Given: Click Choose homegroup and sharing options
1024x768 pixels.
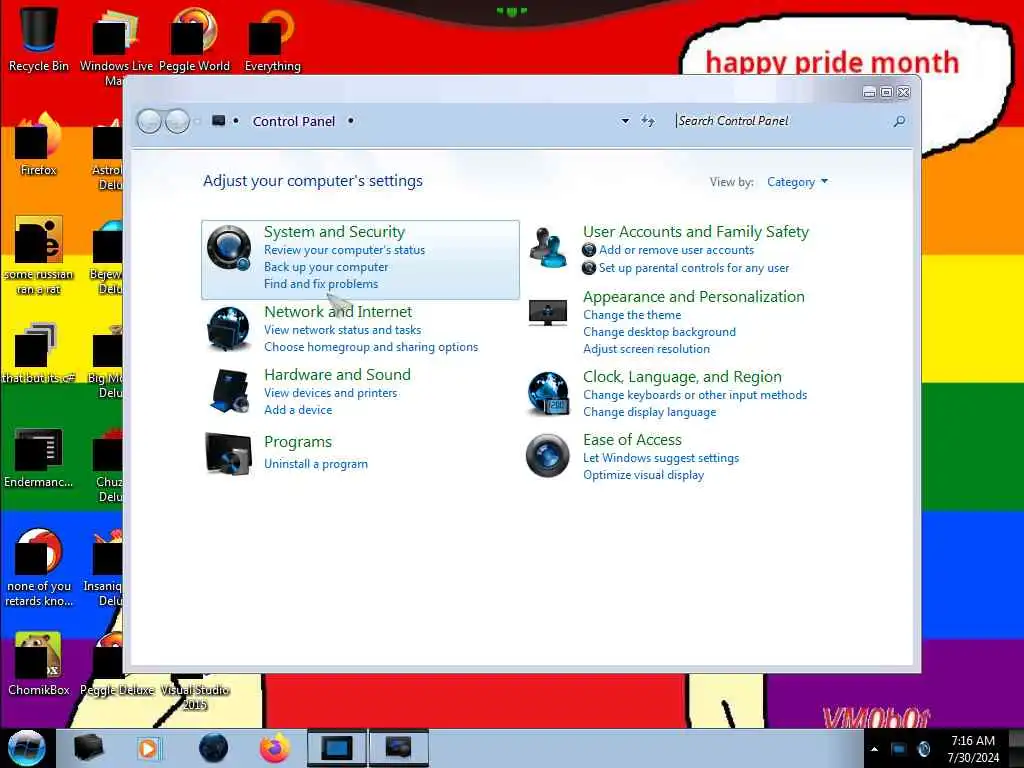Looking at the screenshot, I should [371, 347].
